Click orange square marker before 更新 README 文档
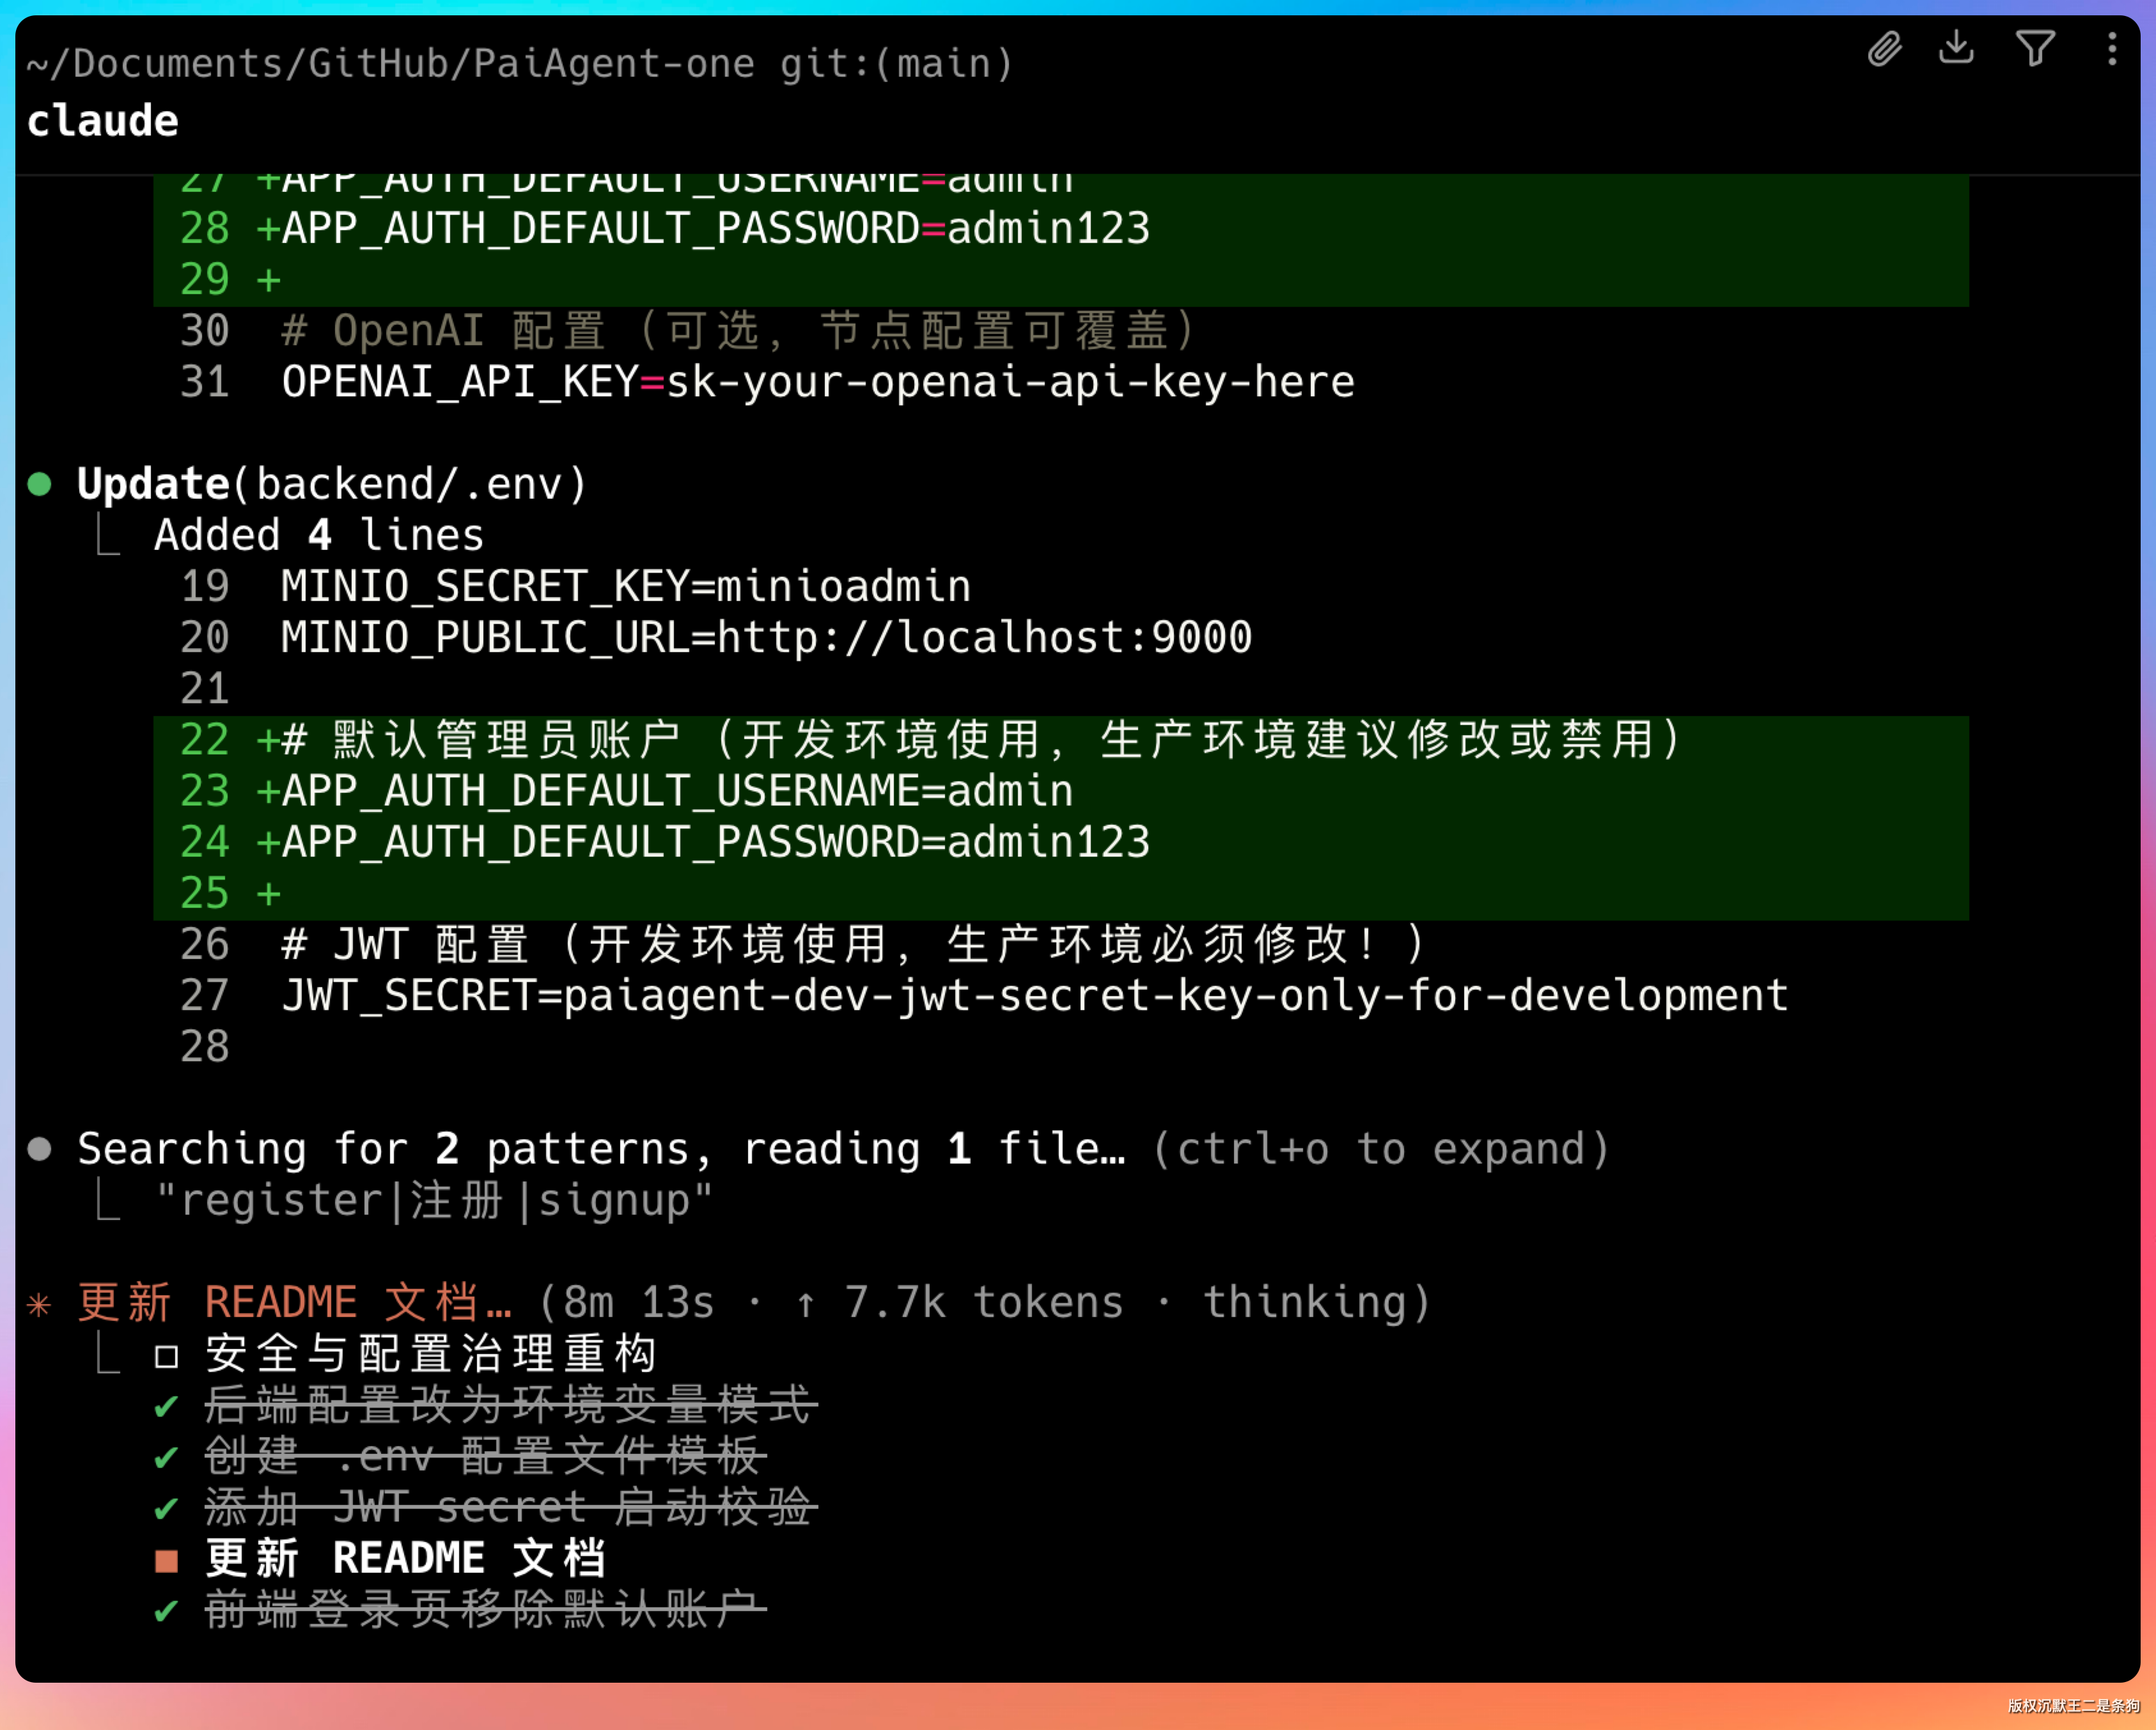The width and height of the screenshot is (2156, 1730). coord(167,1560)
